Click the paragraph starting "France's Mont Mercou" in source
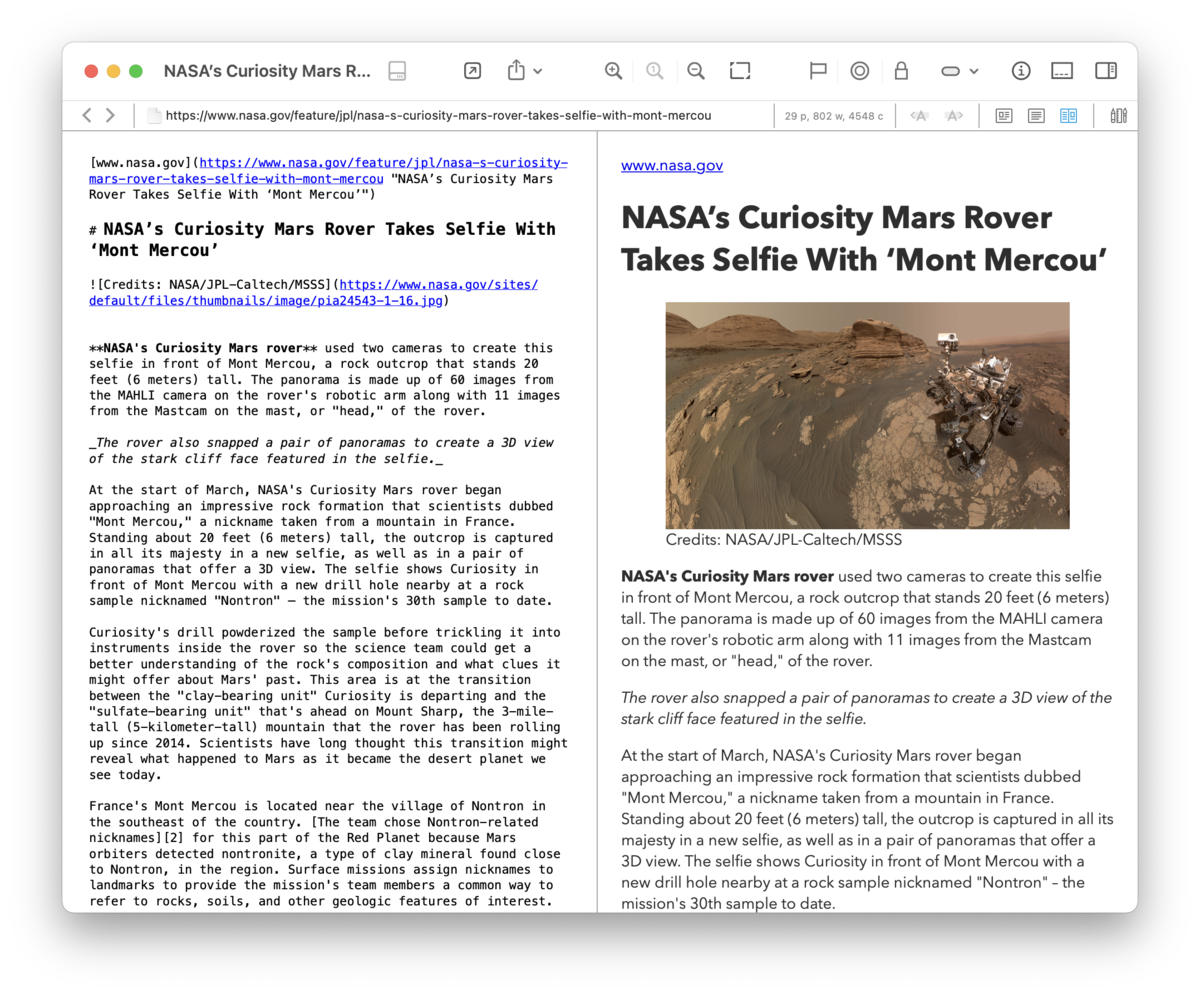 (321, 853)
